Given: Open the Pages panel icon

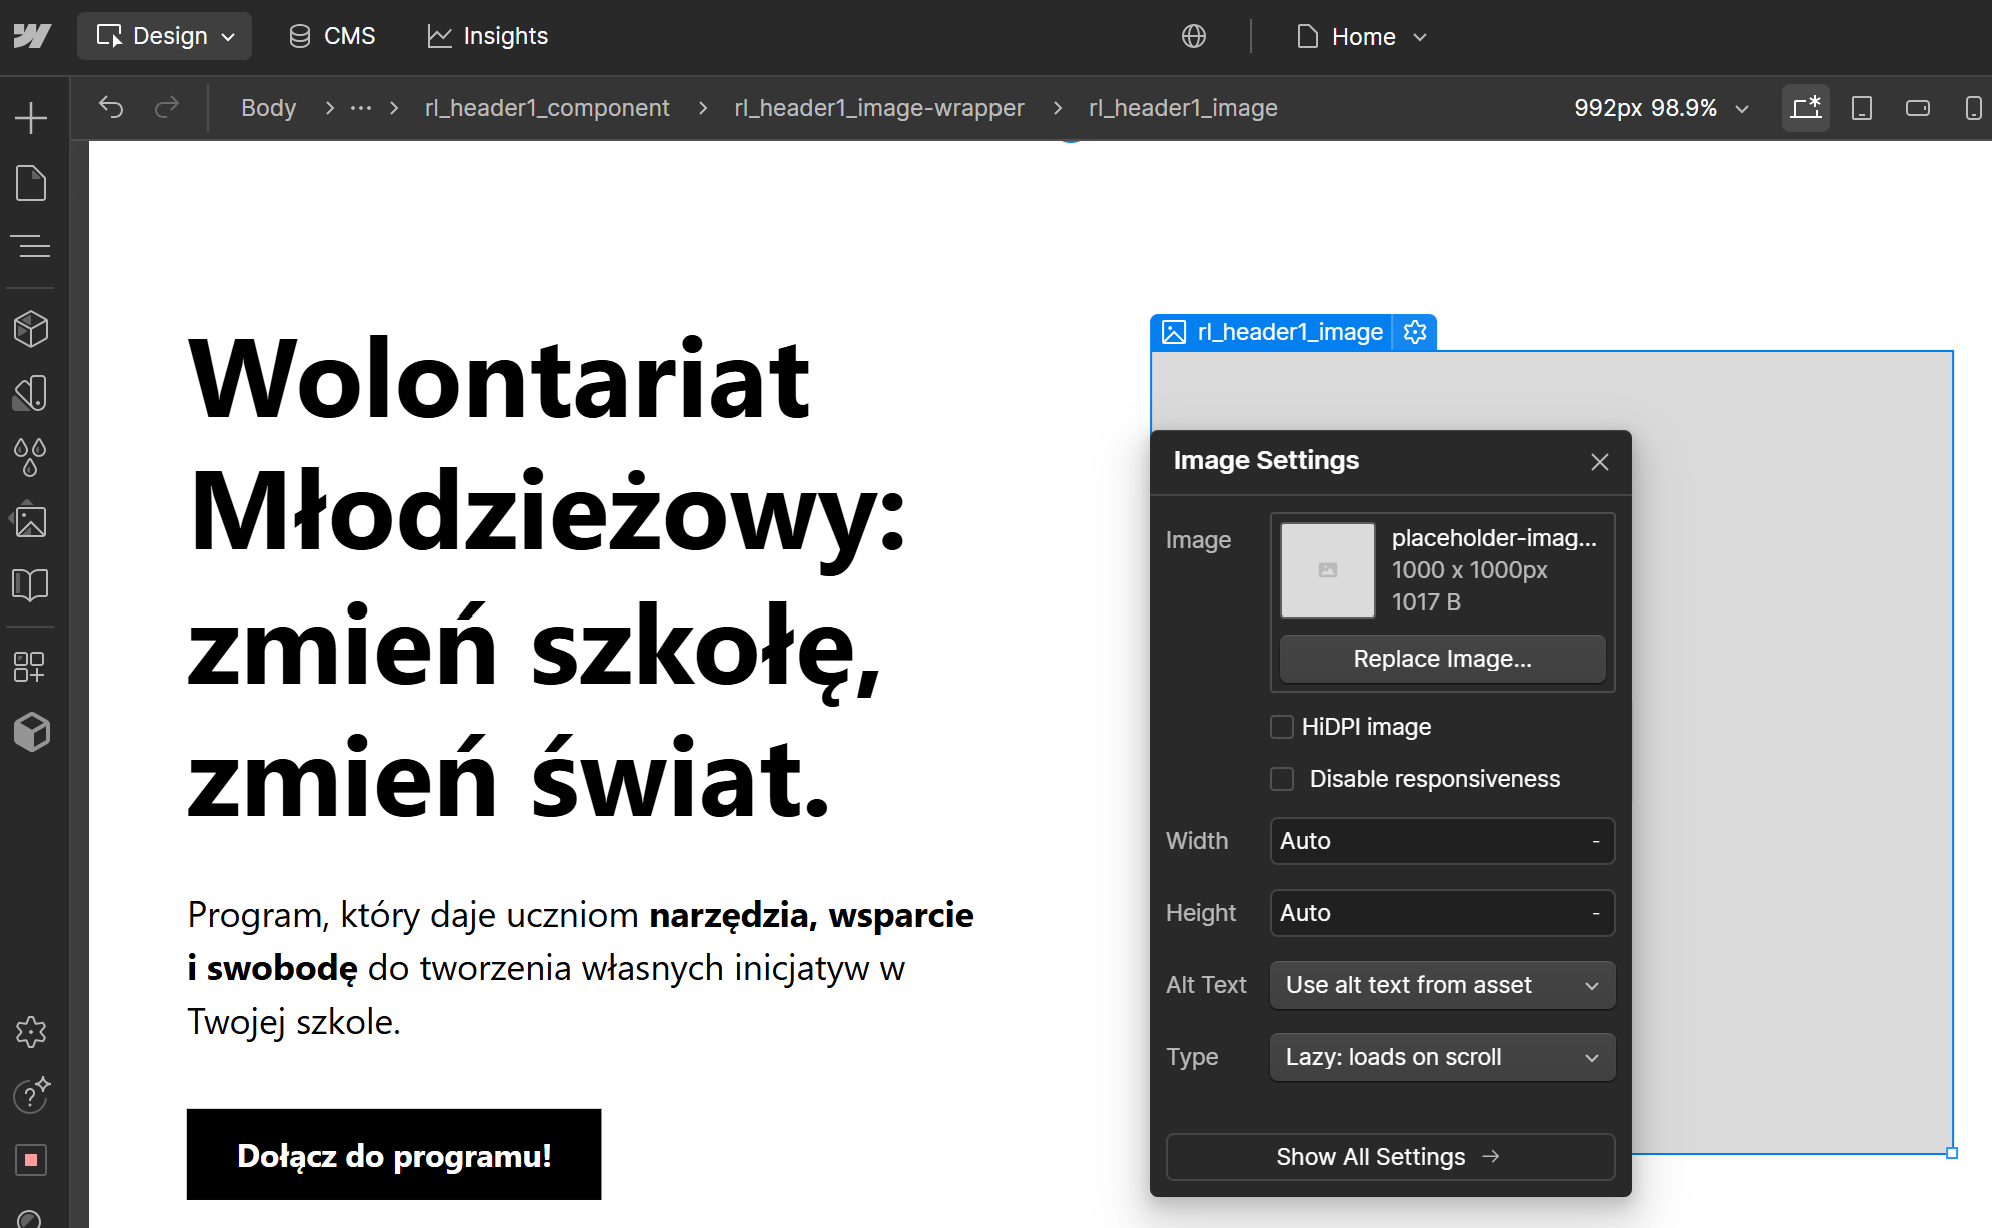Looking at the screenshot, I should click(x=31, y=184).
